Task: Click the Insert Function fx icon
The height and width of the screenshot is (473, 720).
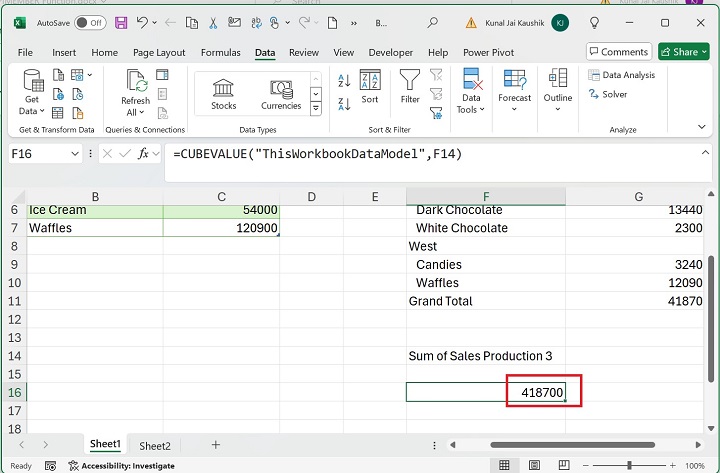Action: [144, 154]
